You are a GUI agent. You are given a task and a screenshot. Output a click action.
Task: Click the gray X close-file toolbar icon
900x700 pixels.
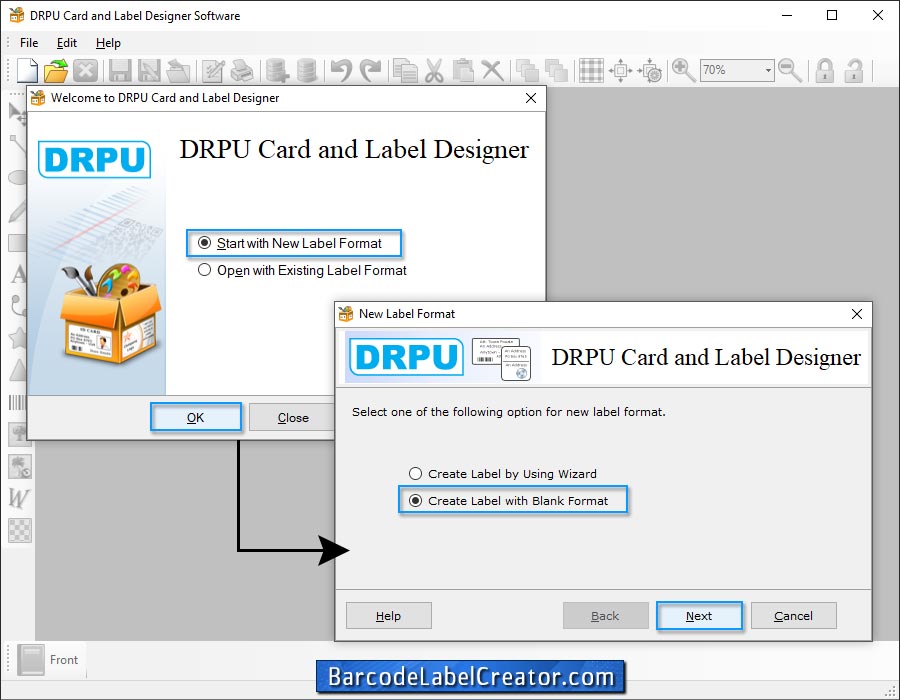86,71
